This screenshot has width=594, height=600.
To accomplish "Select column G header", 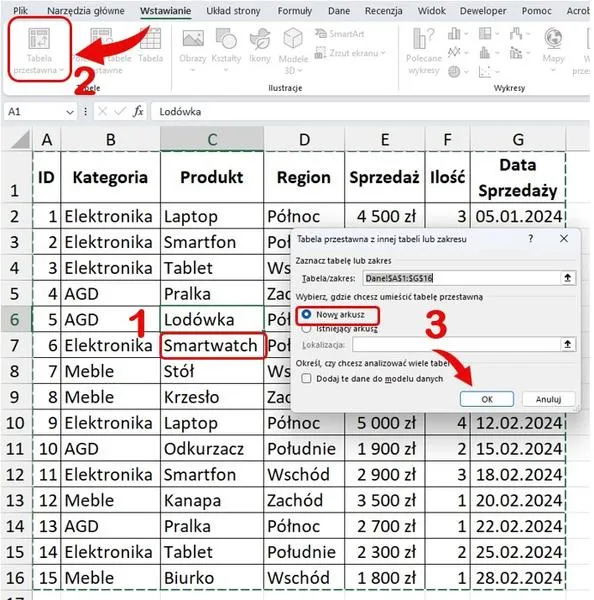I will coord(518,139).
